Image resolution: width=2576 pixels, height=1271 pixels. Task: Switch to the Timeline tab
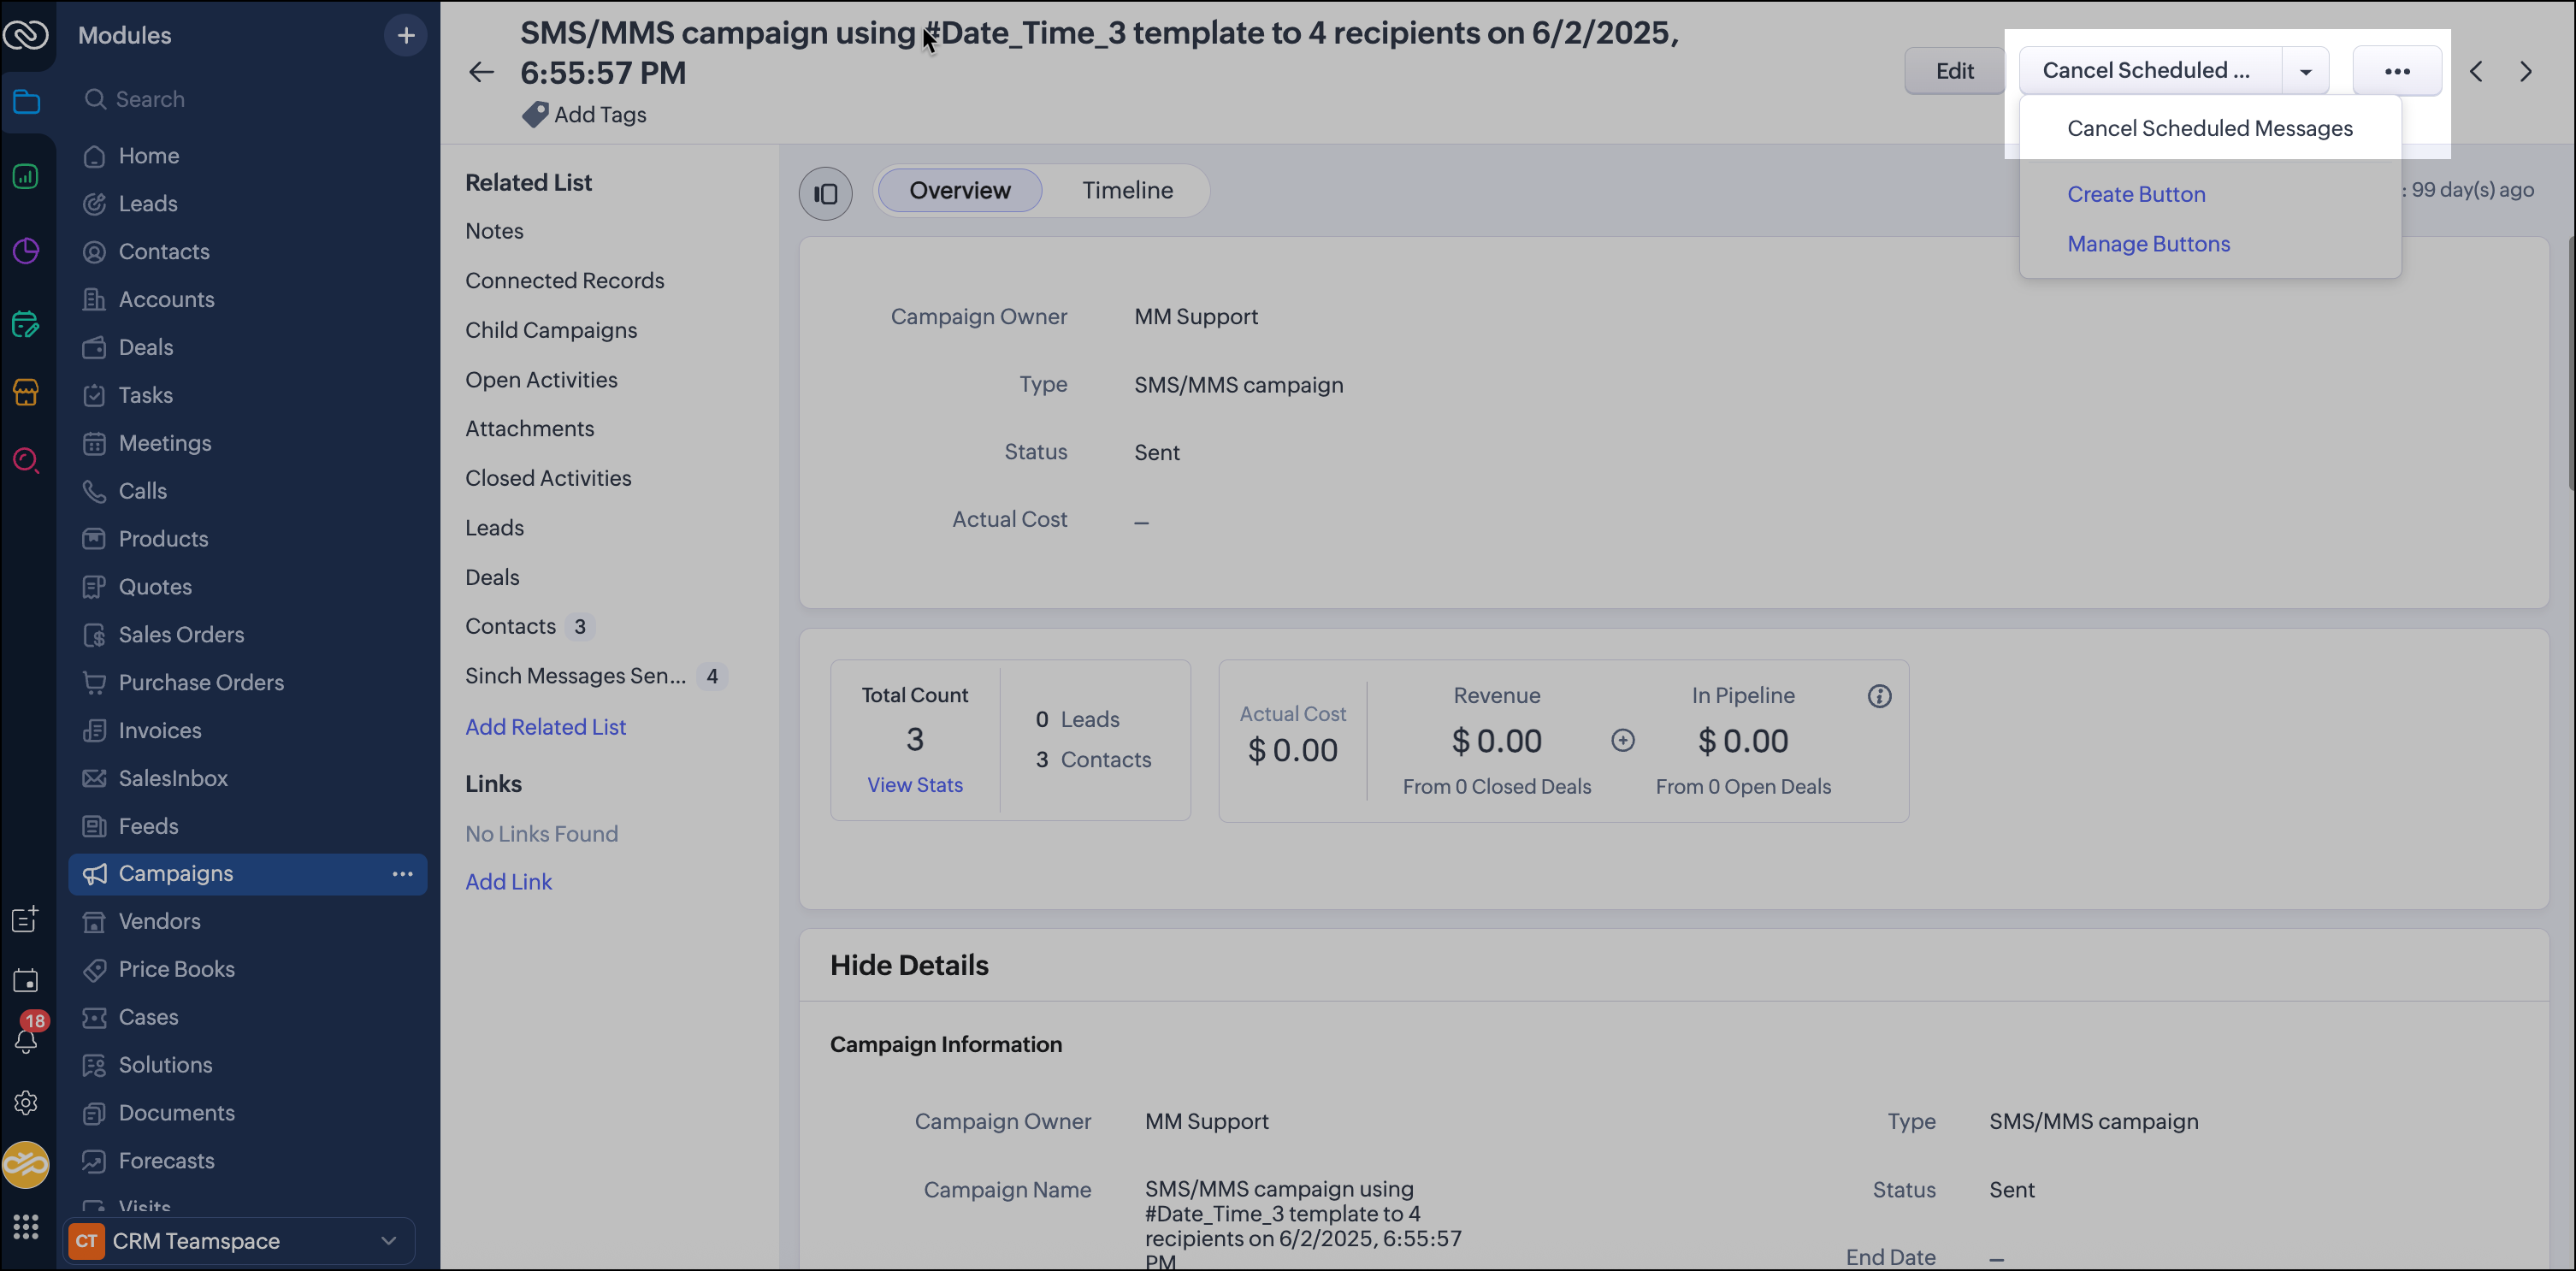[1127, 191]
